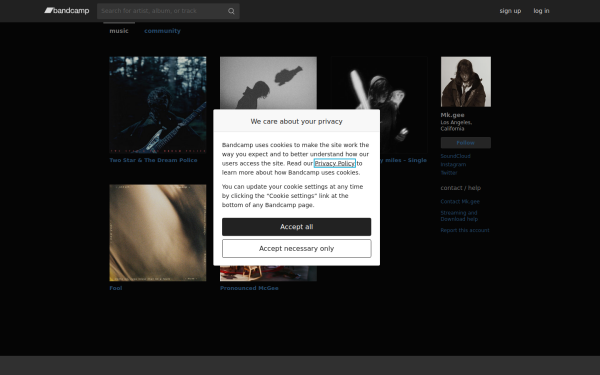Image resolution: width=600 pixels, height=375 pixels.
Task: Click the 'miles - Single' title link
Action: (x=403, y=160)
